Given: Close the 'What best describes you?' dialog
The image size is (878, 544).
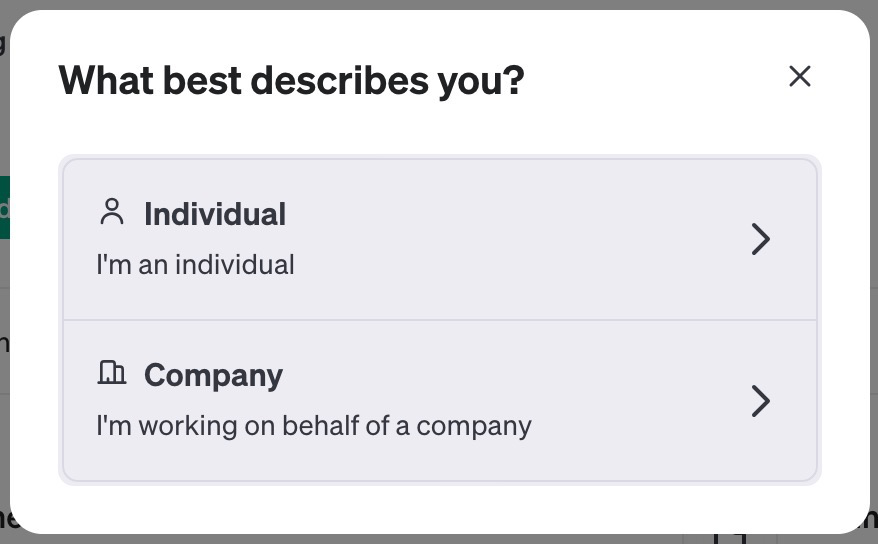Looking at the screenshot, I should coord(800,76).
